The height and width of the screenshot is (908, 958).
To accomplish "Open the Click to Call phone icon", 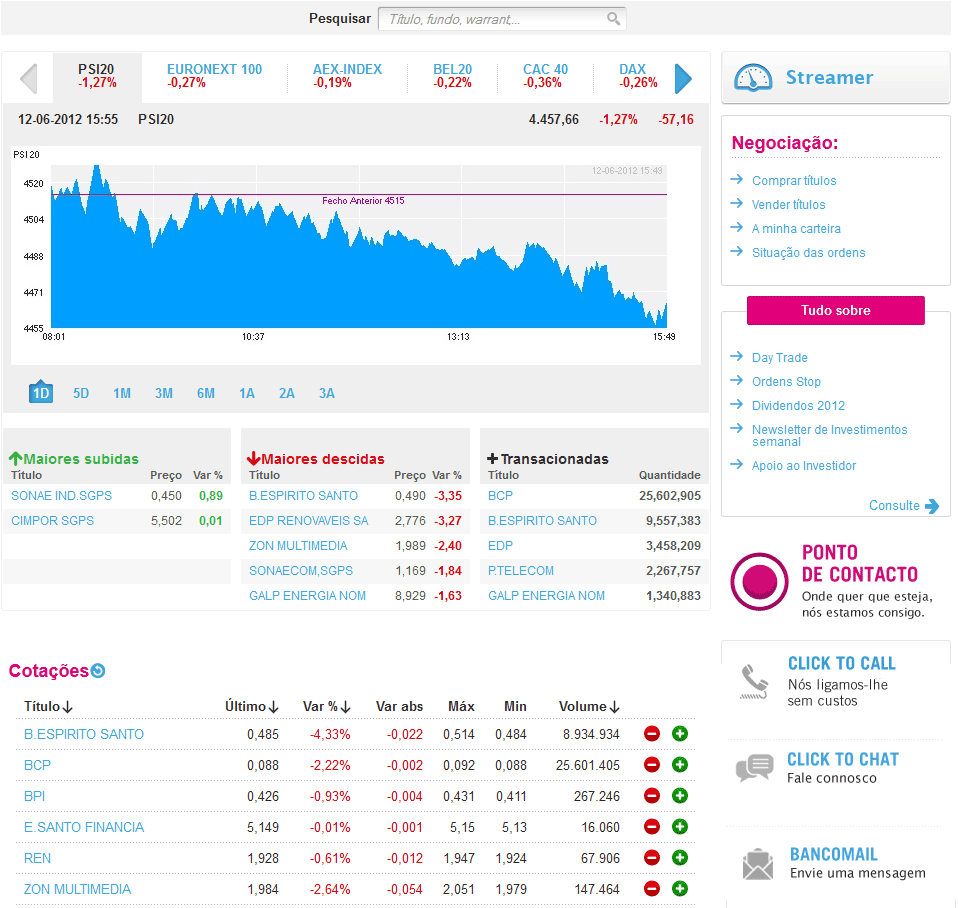I will (x=755, y=682).
